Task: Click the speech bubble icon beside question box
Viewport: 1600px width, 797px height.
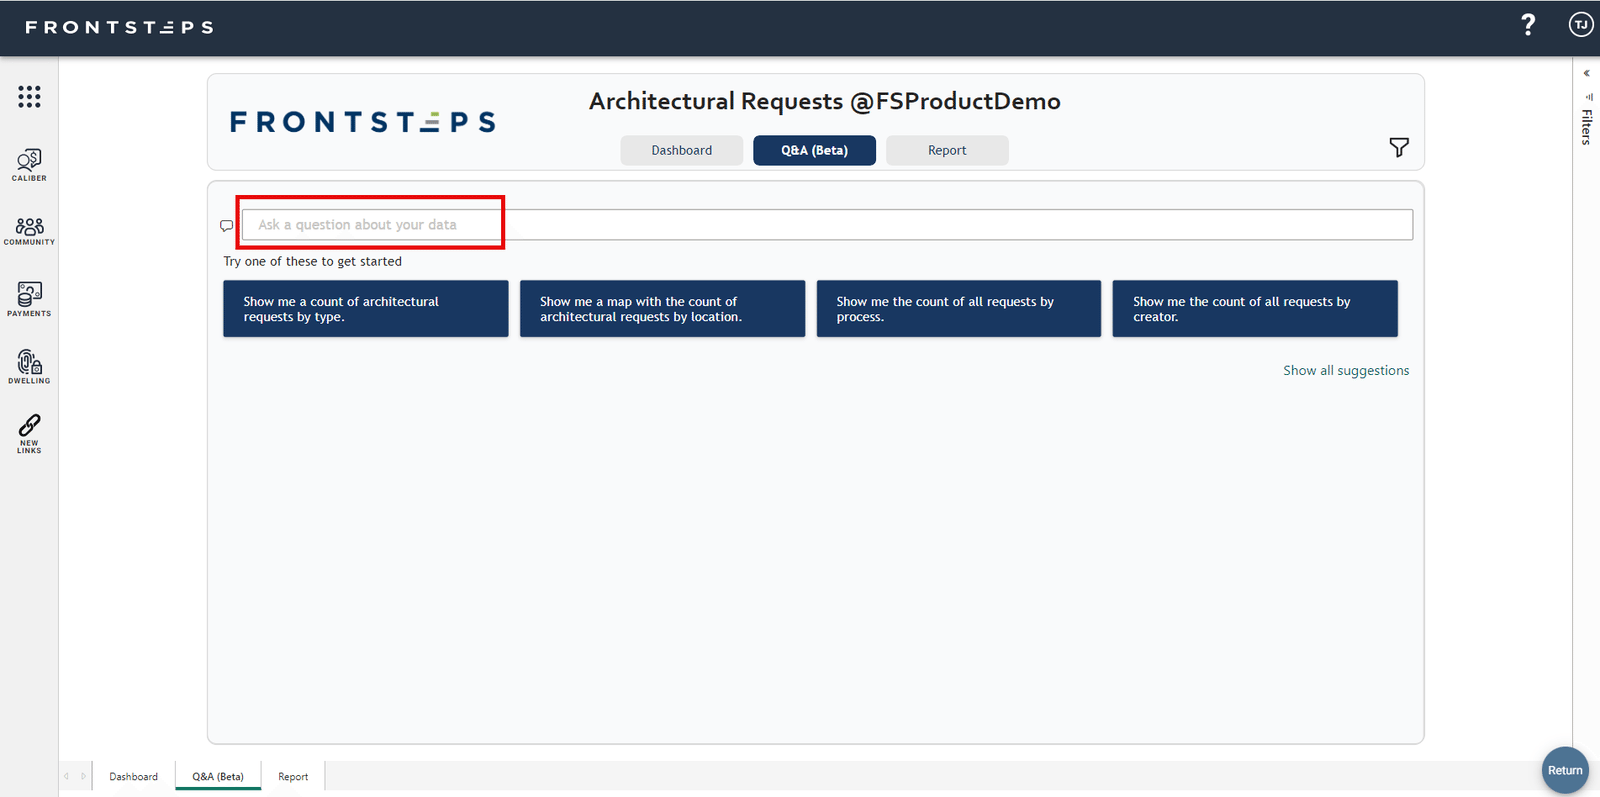Action: pos(227,226)
